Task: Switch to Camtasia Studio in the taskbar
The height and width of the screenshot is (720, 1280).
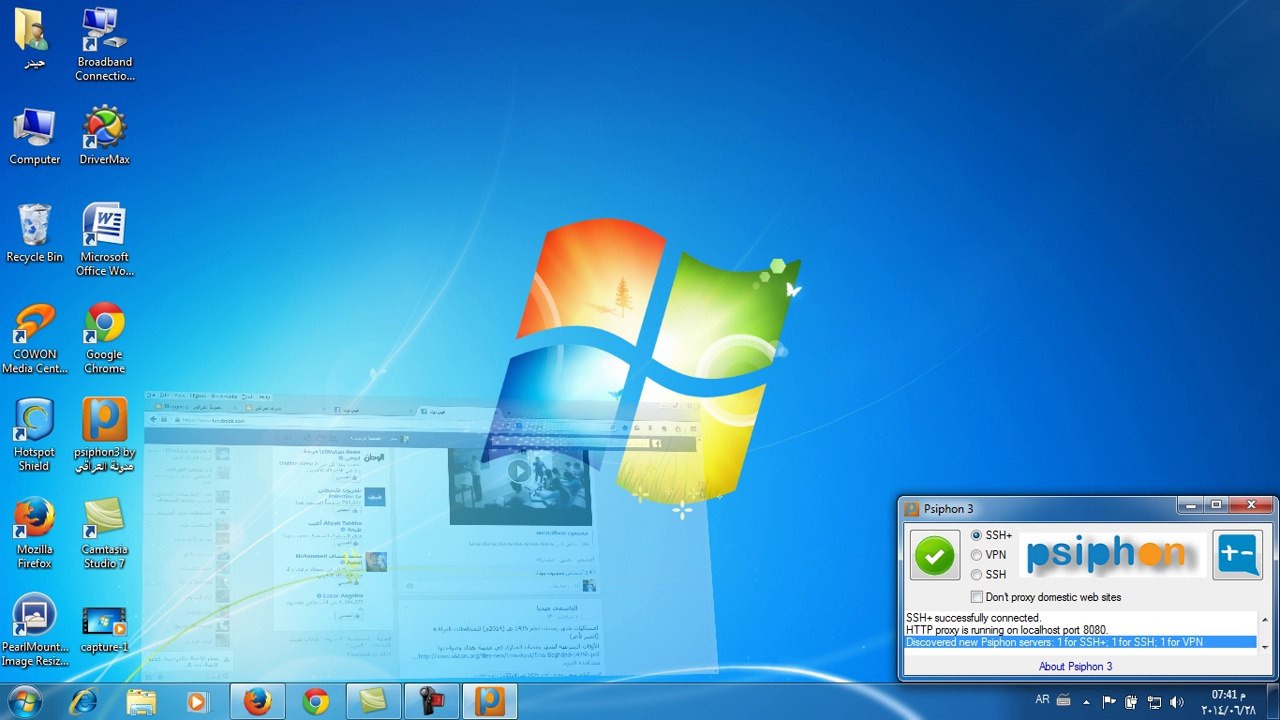Action: tap(373, 701)
